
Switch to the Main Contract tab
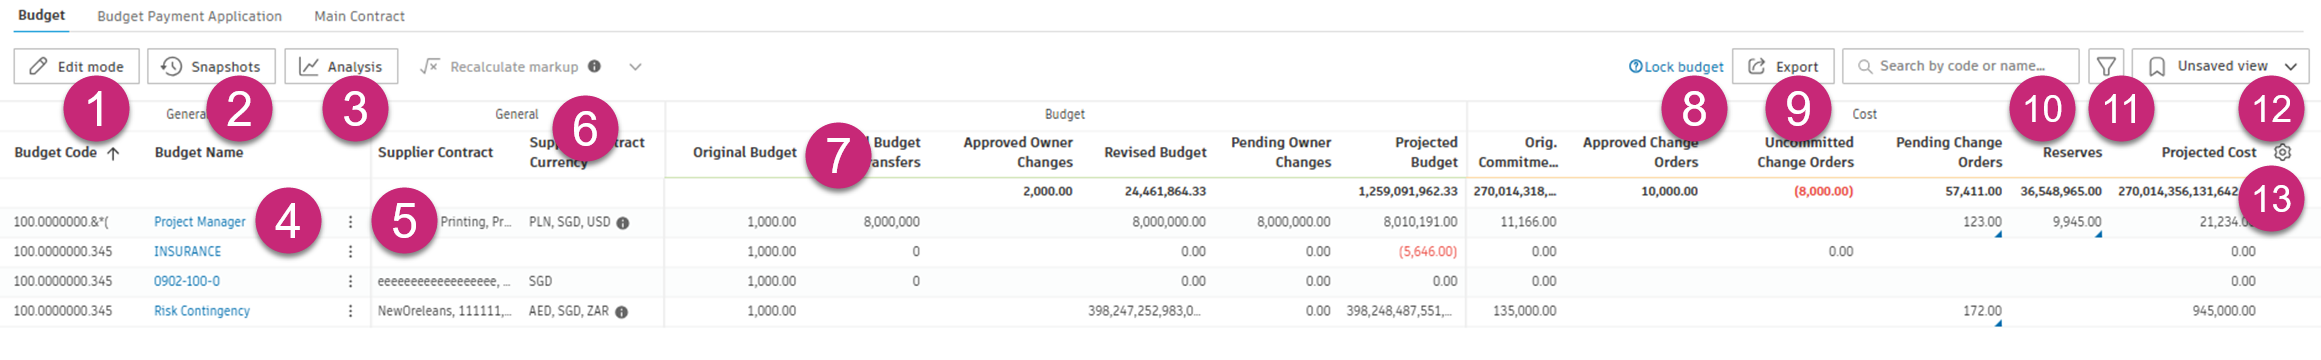[x=360, y=17]
